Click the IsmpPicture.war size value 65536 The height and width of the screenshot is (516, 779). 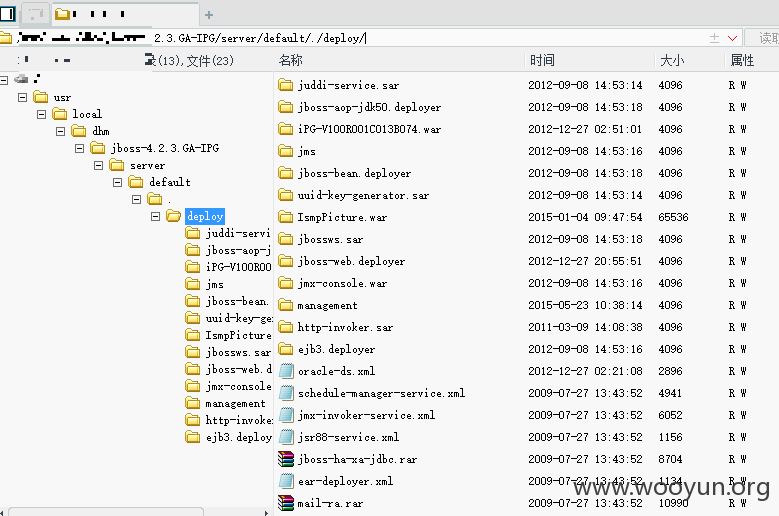673,217
